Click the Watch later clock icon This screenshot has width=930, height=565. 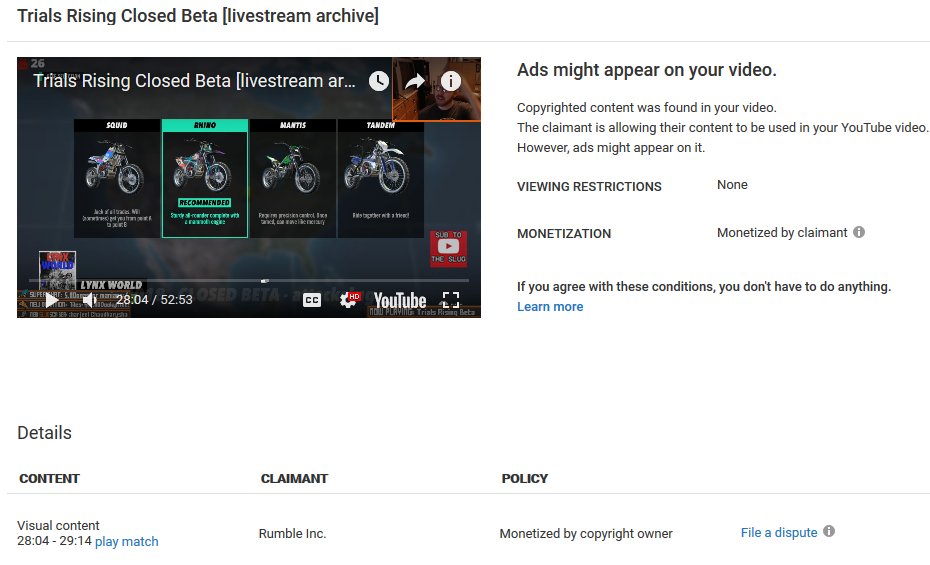[x=379, y=81]
